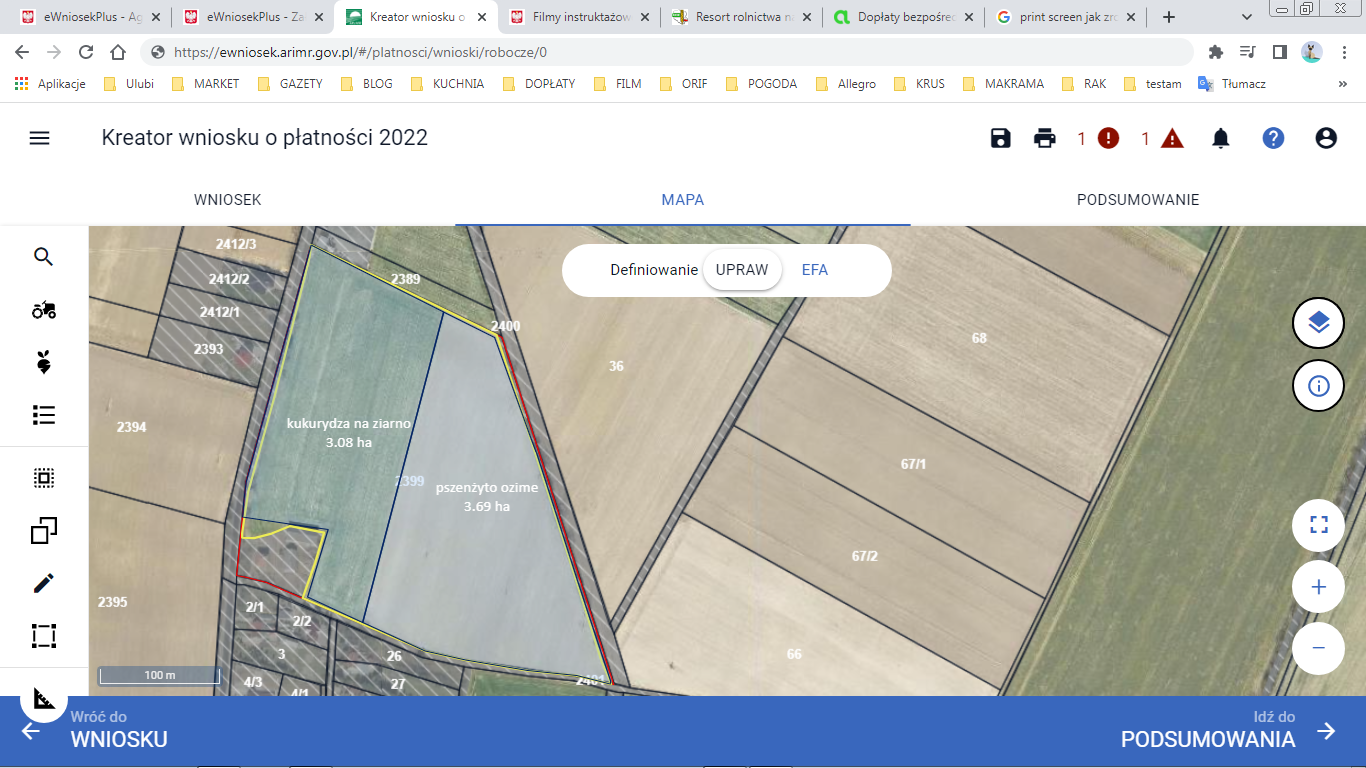Toggle fullscreen map view
The height and width of the screenshot is (768, 1366).
coord(1318,525)
